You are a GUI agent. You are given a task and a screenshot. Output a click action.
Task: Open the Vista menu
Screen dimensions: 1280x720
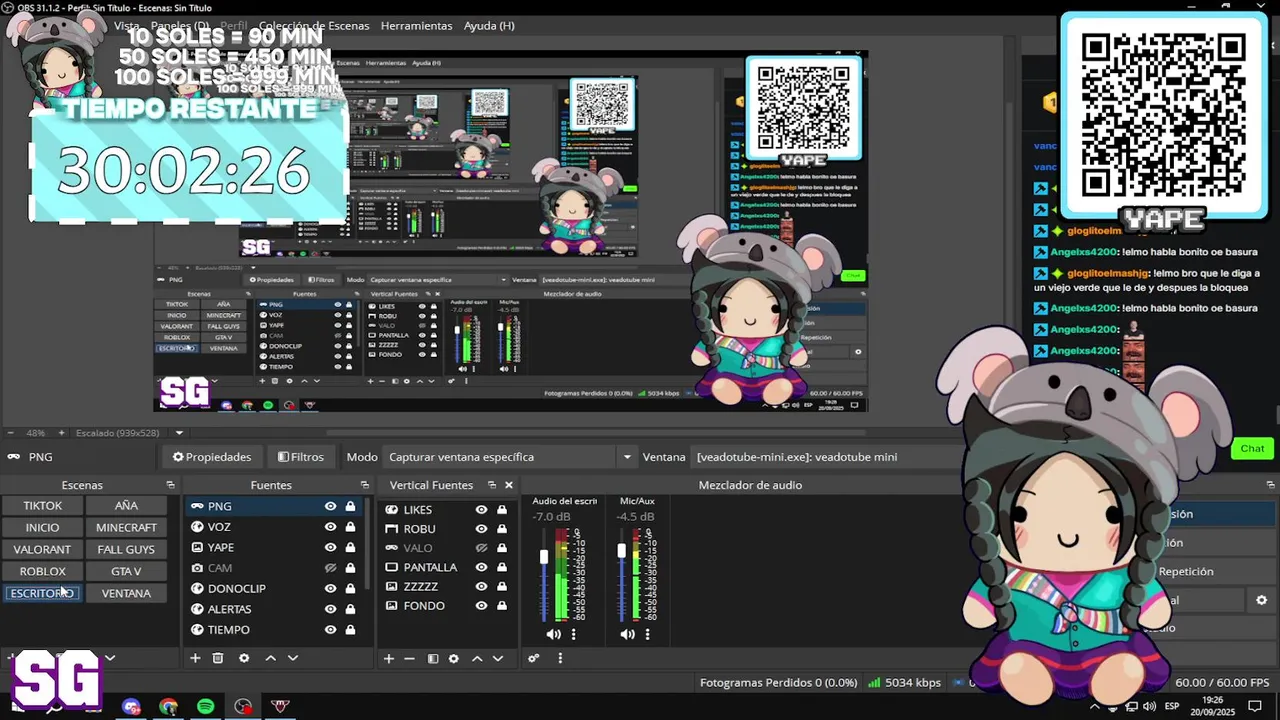[x=127, y=26]
